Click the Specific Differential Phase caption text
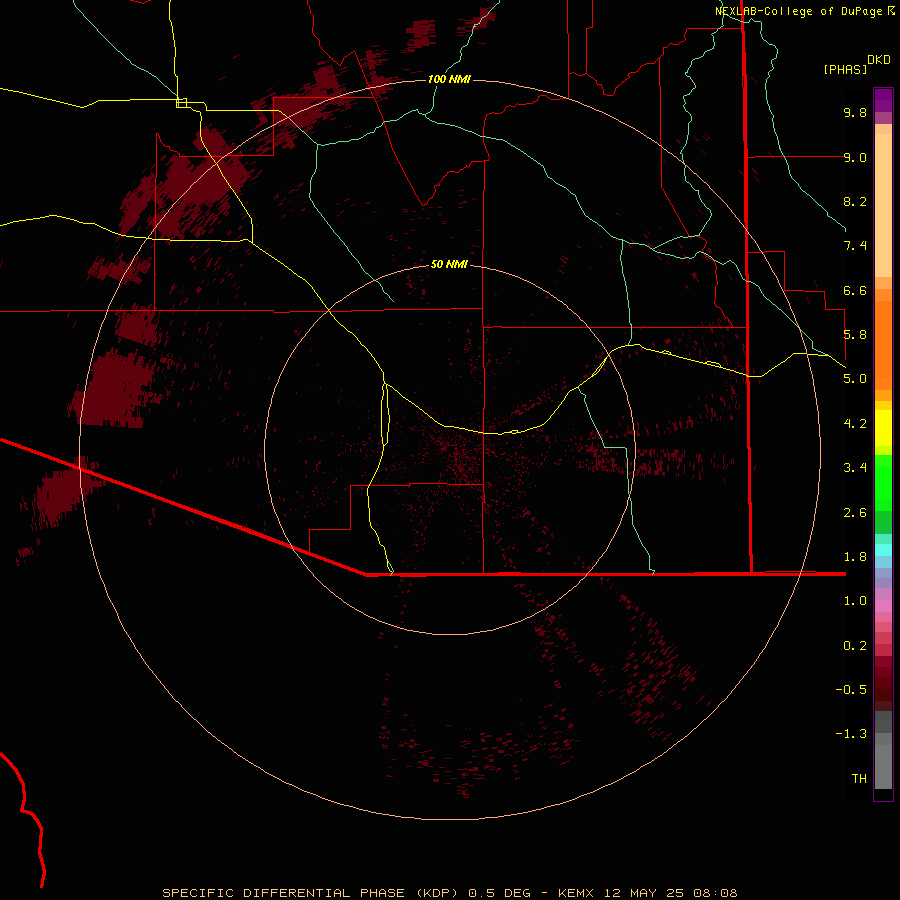Image resolution: width=900 pixels, height=900 pixels. [450, 893]
